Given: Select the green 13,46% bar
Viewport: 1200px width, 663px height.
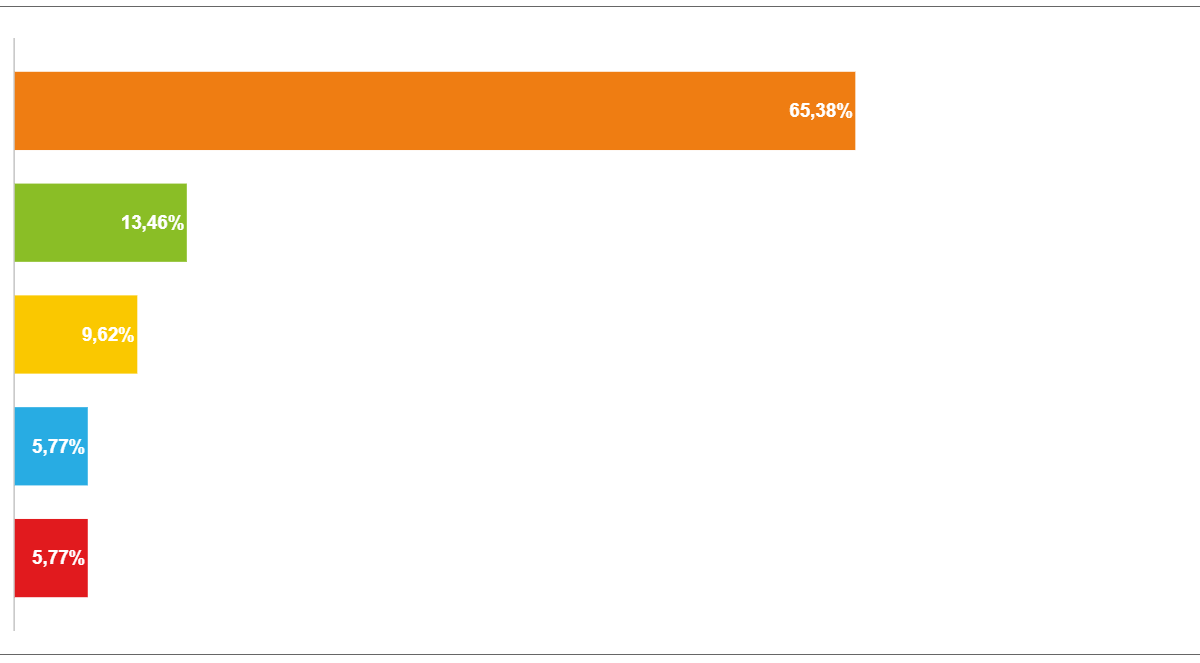Looking at the screenshot, I should tap(101, 223).
